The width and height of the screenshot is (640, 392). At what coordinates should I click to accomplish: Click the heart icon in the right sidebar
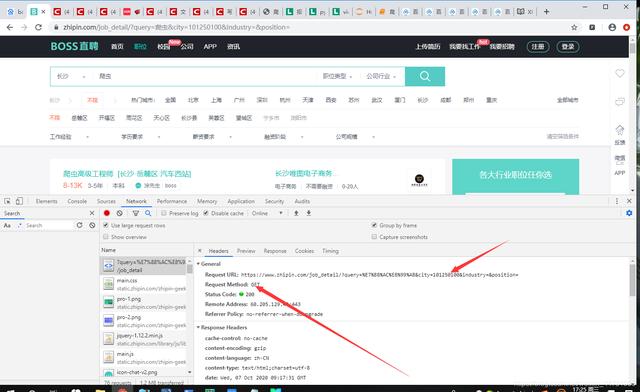(620, 74)
